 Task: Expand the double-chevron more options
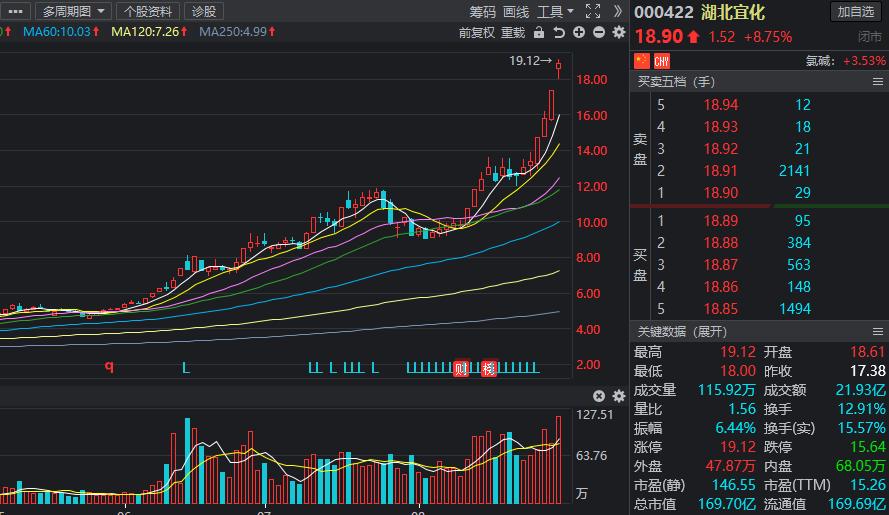pyautogui.click(x=617, y=11)
